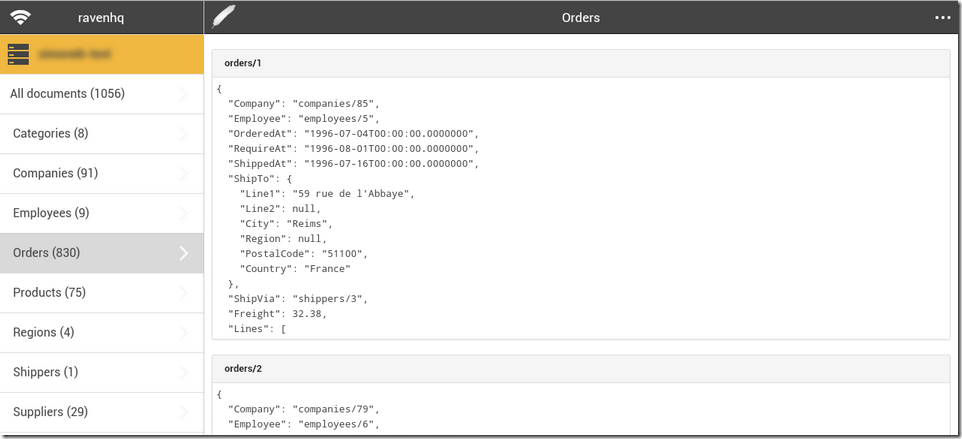Click the Country "France" line
This screenshot has height=439, width=962.
[296, 269]
